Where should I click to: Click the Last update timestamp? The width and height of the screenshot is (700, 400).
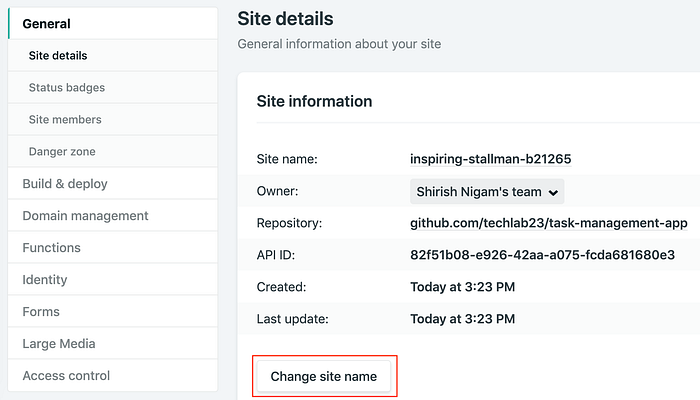click(462, 319)
